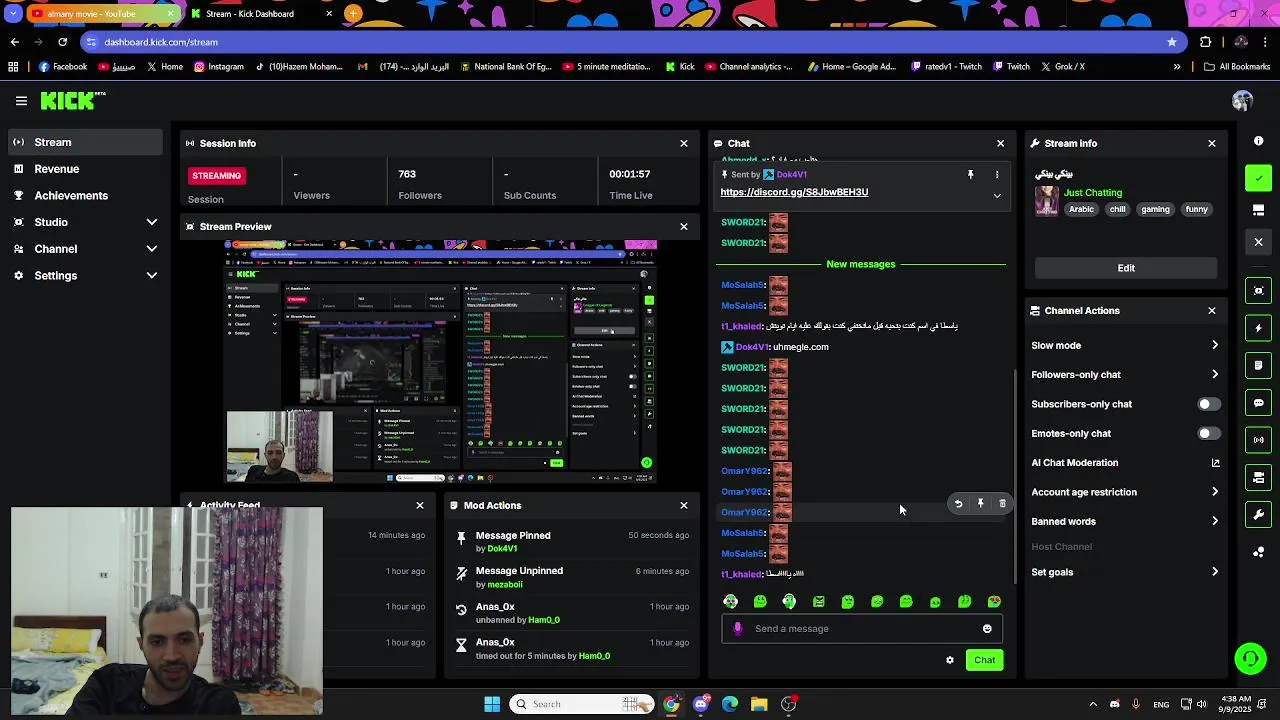Toggle Subscribers-only chat switch
The height and width of the screenshot is (720, 1280).
coord(1208,404)
